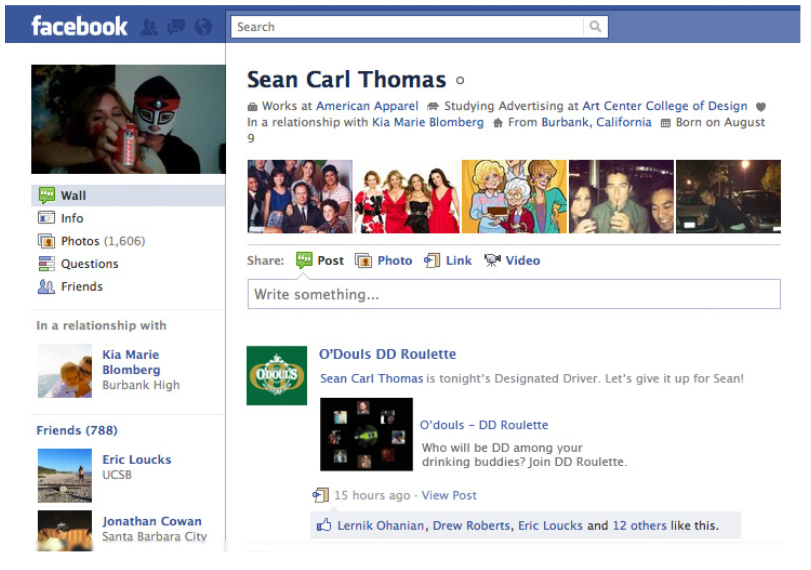Click the calendar birthday icon
811x570 pixels.
[666, 123]
